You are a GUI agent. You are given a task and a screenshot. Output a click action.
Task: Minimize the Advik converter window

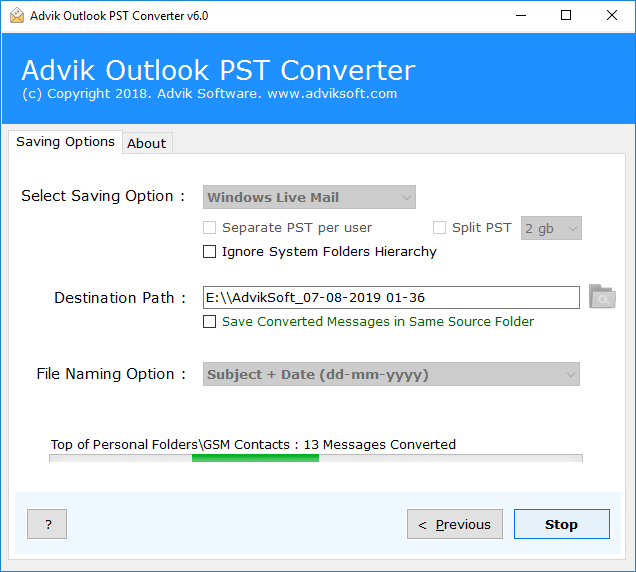(x=521, y=15)
